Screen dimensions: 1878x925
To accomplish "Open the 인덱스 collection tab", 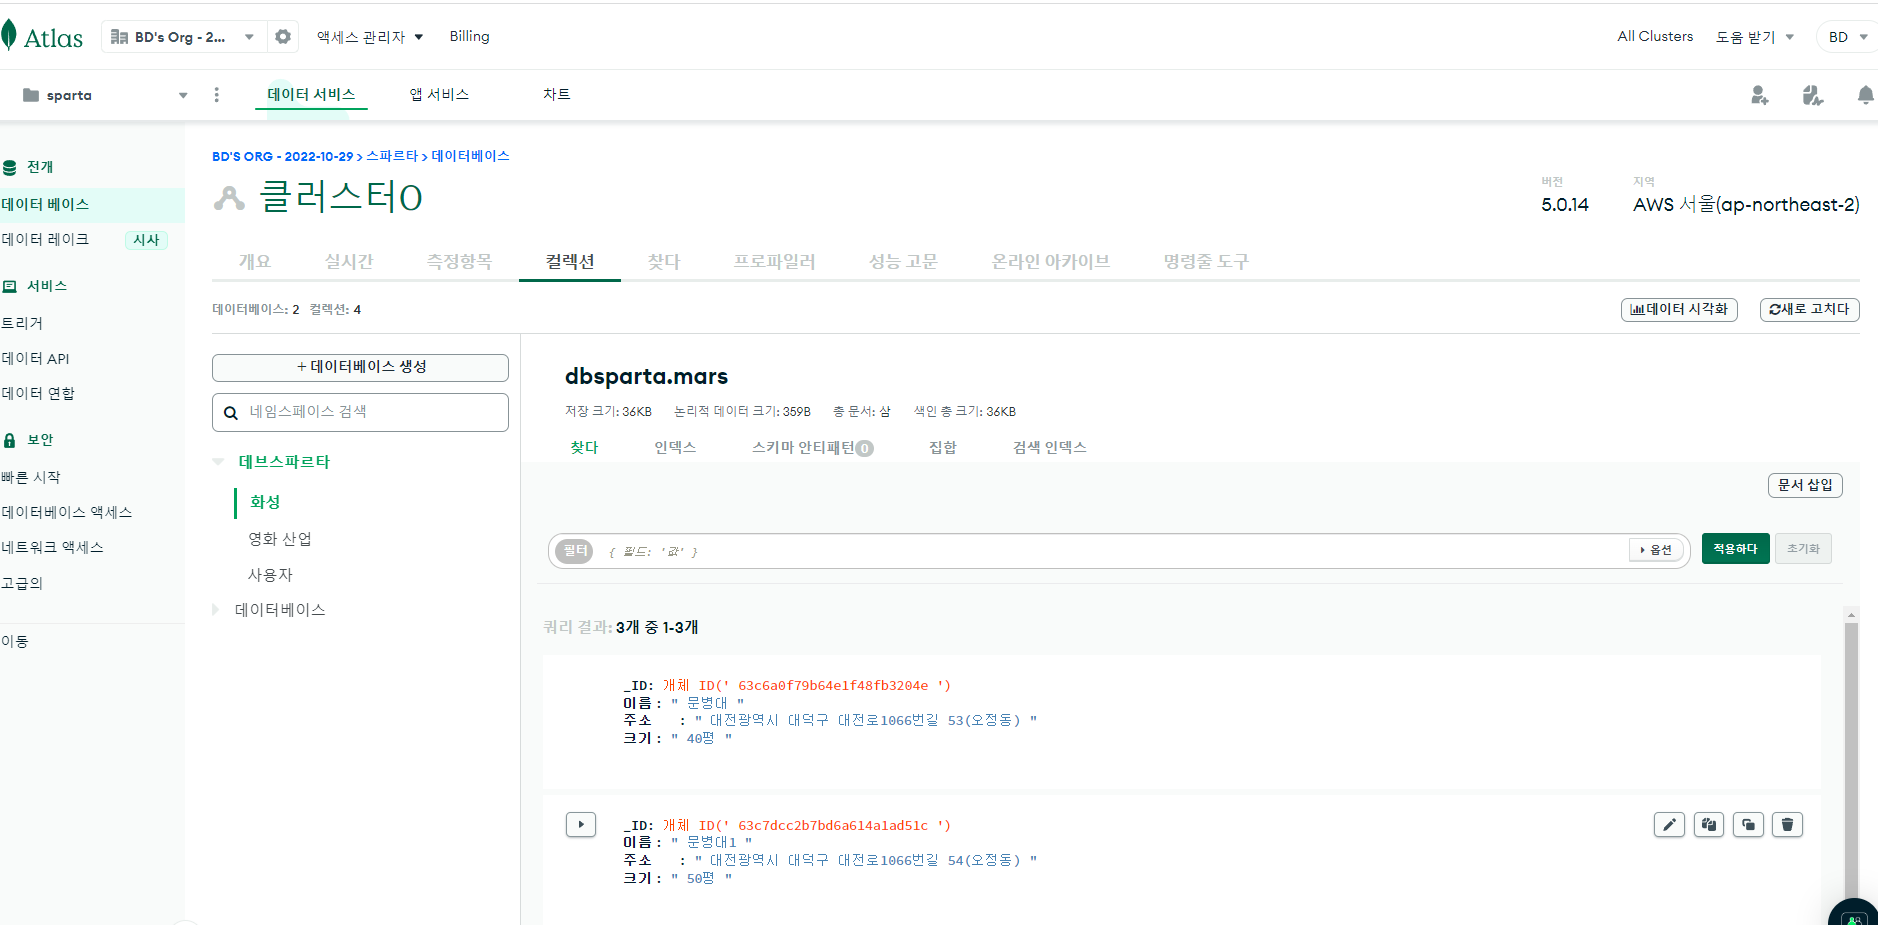I will tap(675, 447).
